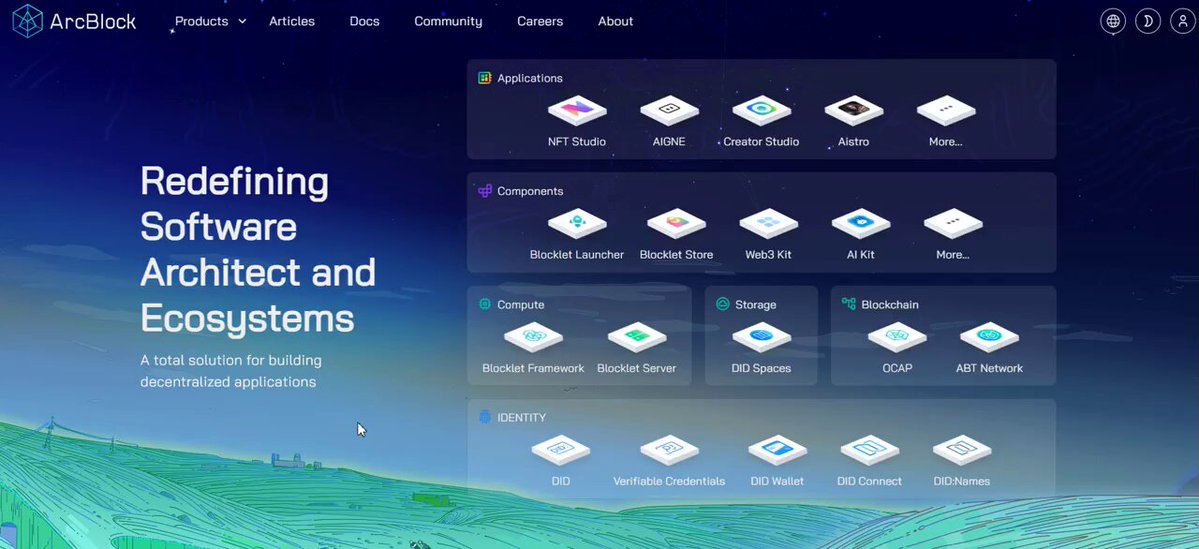1199x549 pixels.
Task: Open the DID:Names tile icon
Action: pyautogui.click(x=962, y=450)
